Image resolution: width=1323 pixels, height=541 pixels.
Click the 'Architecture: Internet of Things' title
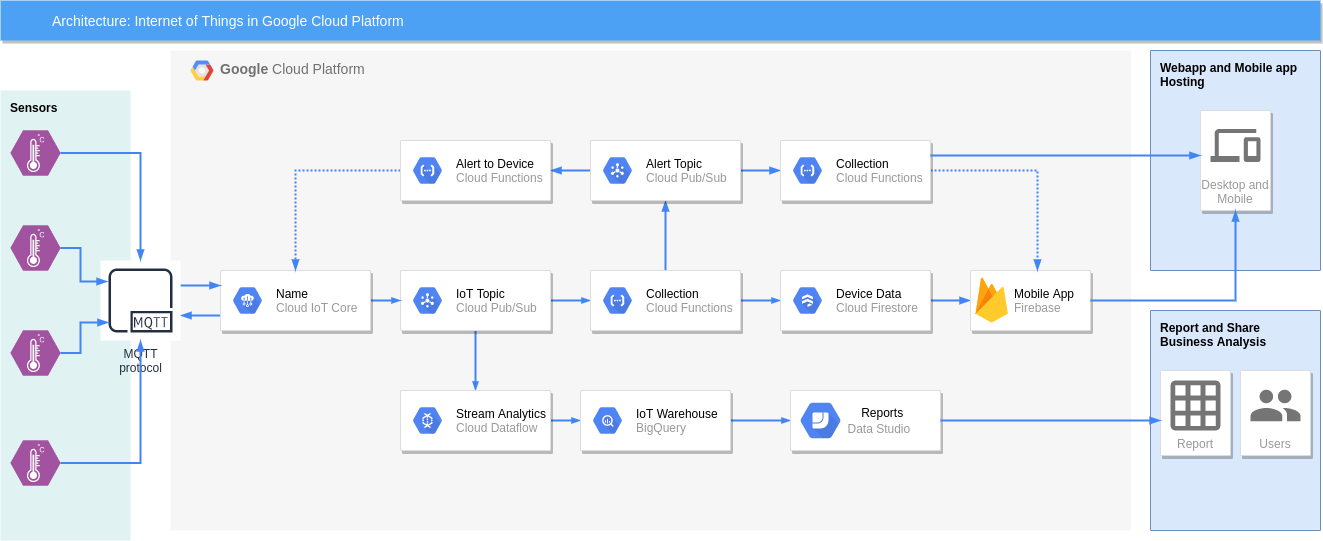tap(228, 21)
